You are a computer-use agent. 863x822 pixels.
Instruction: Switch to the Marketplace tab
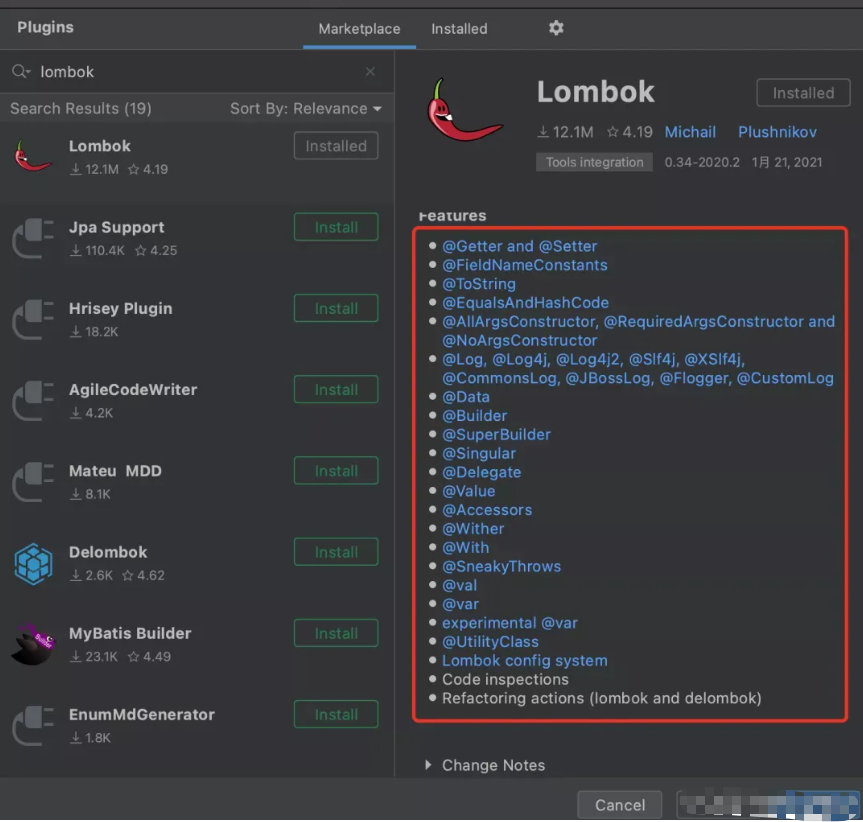[x=359, y=29]
